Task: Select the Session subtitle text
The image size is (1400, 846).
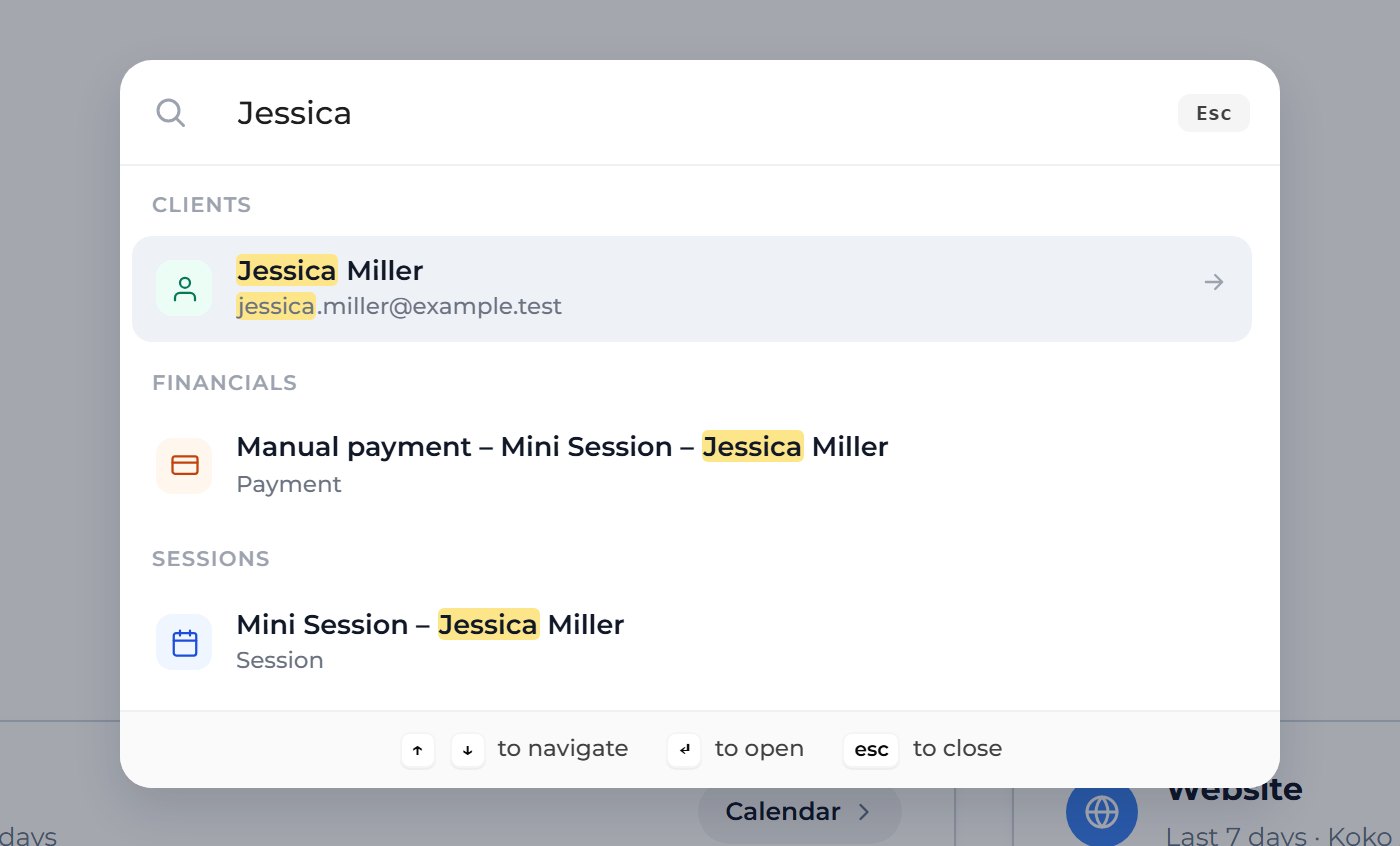Action: tap(279, 660)
